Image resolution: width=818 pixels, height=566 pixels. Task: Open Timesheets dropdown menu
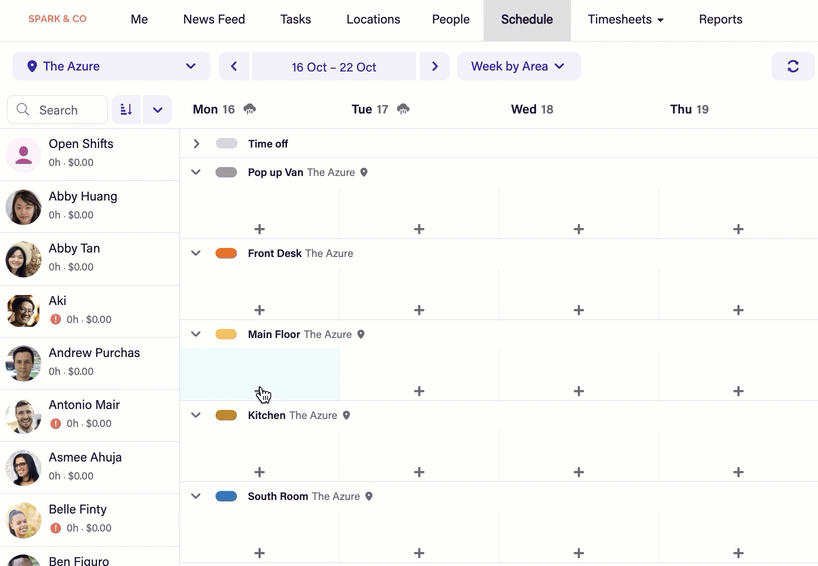[x=625, y=19]
